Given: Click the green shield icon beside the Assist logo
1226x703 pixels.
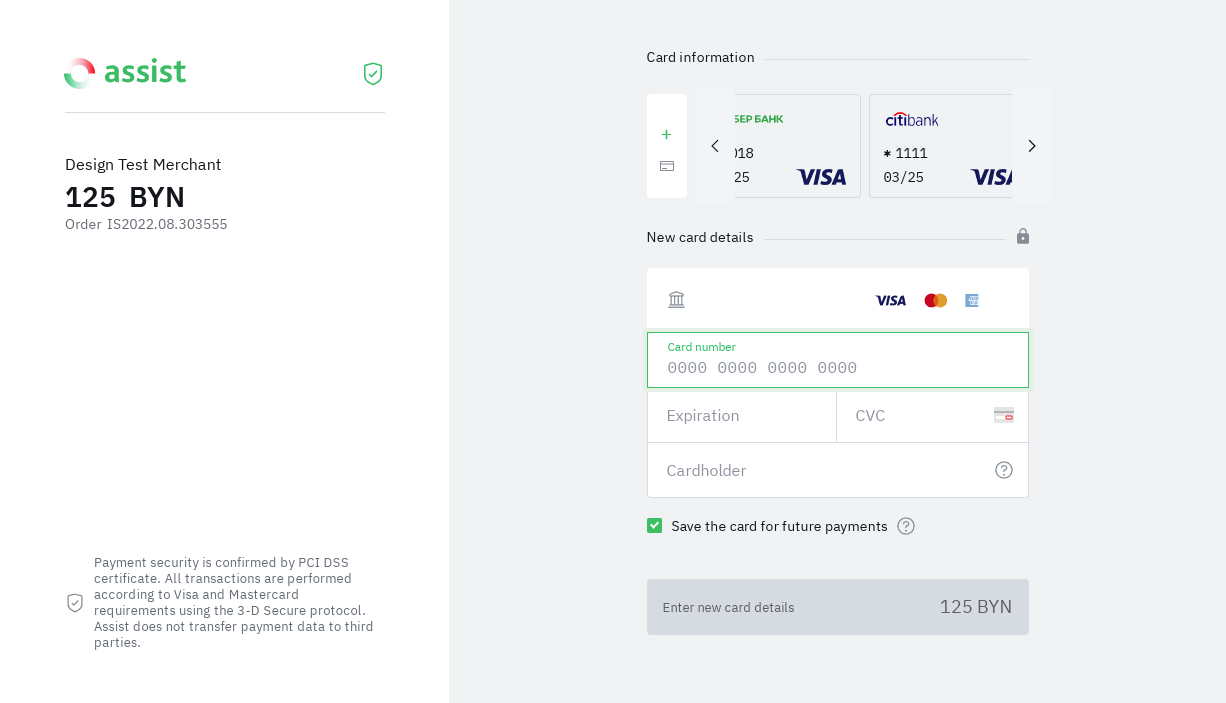Looking at the screenshot, I should coord(373,74).
